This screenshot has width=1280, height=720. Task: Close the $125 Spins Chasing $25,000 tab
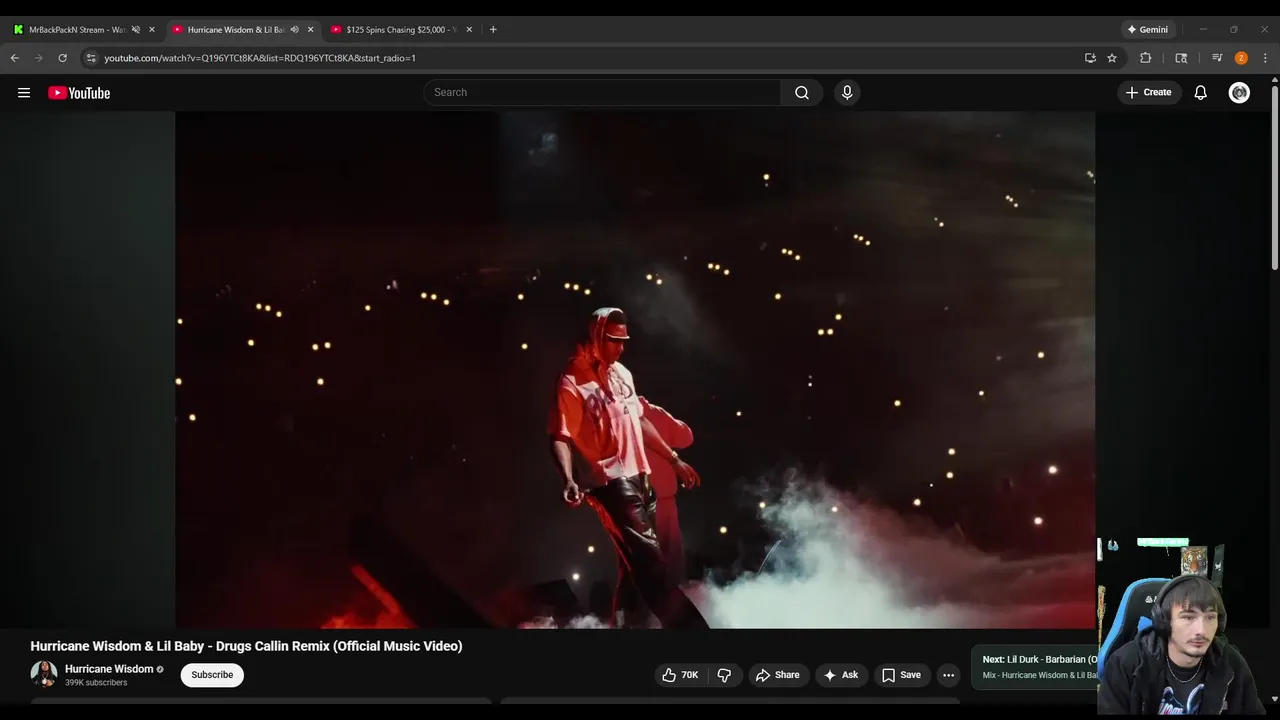coord(469,29)
